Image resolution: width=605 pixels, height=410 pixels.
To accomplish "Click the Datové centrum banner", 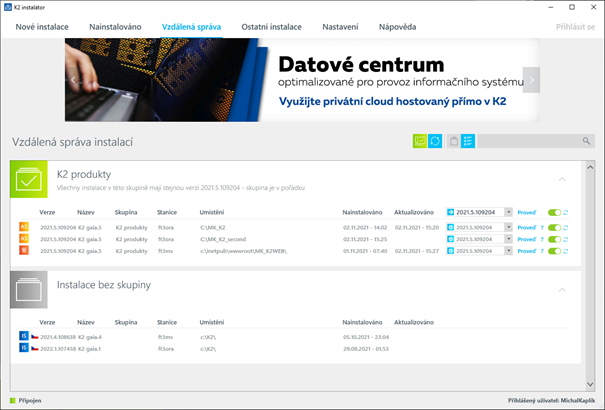I will tap(302, 80).
